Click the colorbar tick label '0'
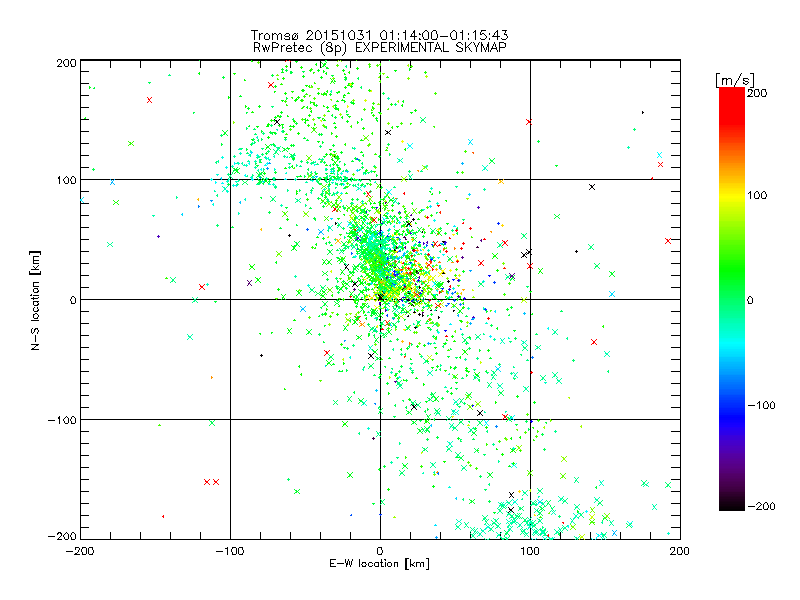 tap(750, 300)
